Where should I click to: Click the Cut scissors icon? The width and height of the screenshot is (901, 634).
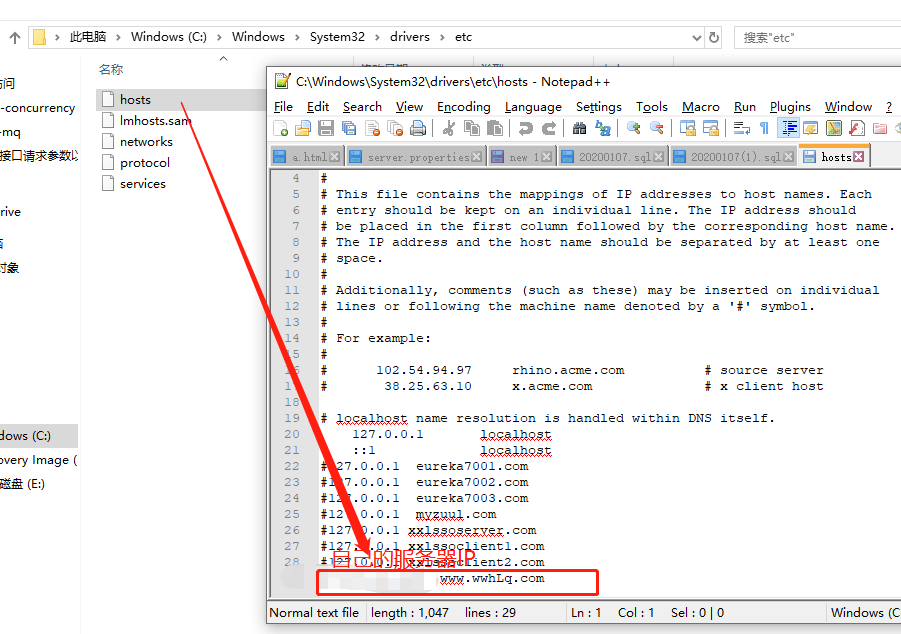pyautogui.click(x=449, y=128)
